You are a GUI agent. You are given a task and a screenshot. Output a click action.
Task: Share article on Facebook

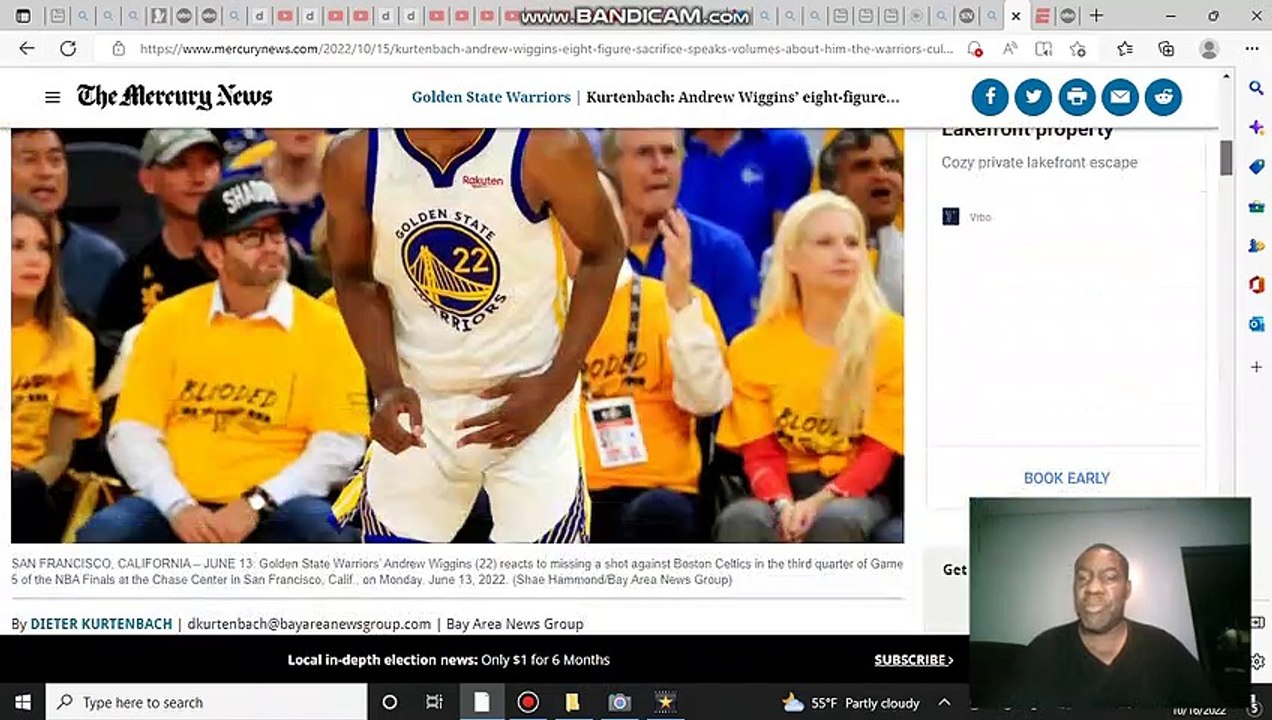point(990,97)
